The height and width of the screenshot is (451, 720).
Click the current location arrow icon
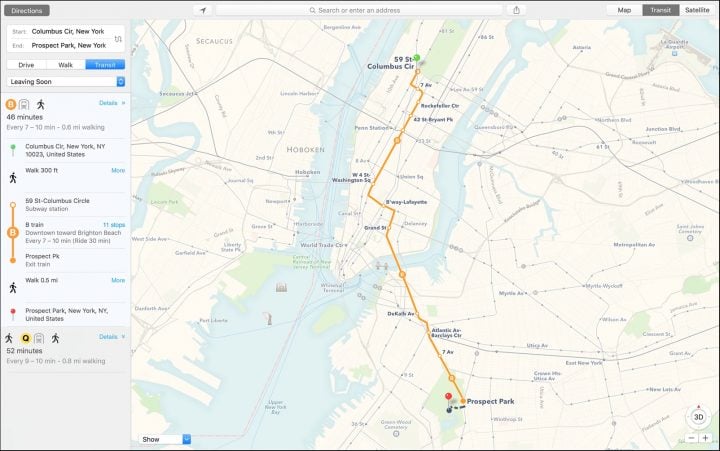point(202,10)
